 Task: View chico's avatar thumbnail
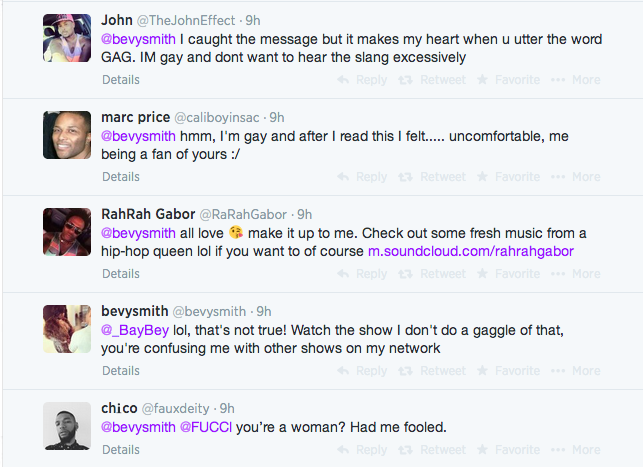(68, 426)
